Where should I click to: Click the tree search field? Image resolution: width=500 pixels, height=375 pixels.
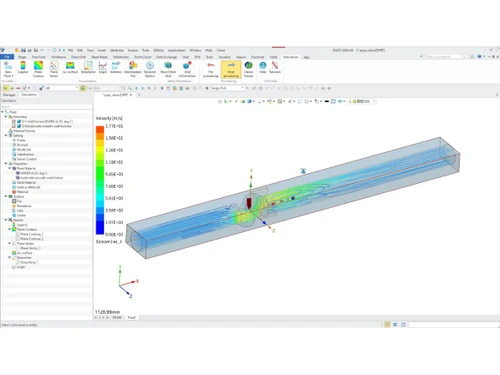[47, 107]
